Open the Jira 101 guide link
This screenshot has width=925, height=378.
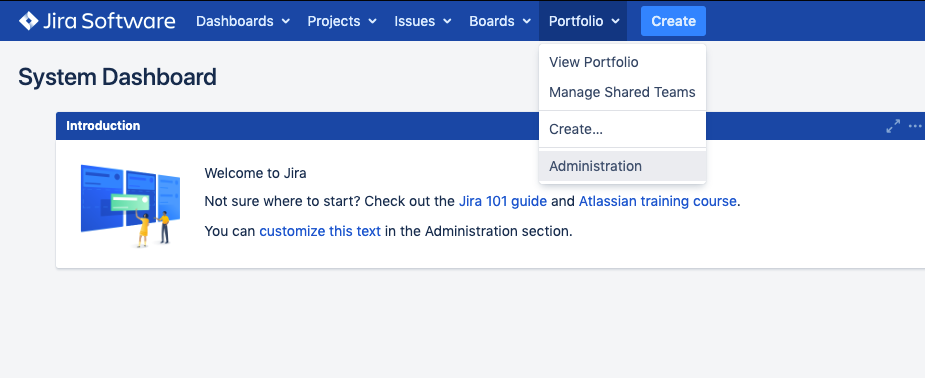(503, 201)
